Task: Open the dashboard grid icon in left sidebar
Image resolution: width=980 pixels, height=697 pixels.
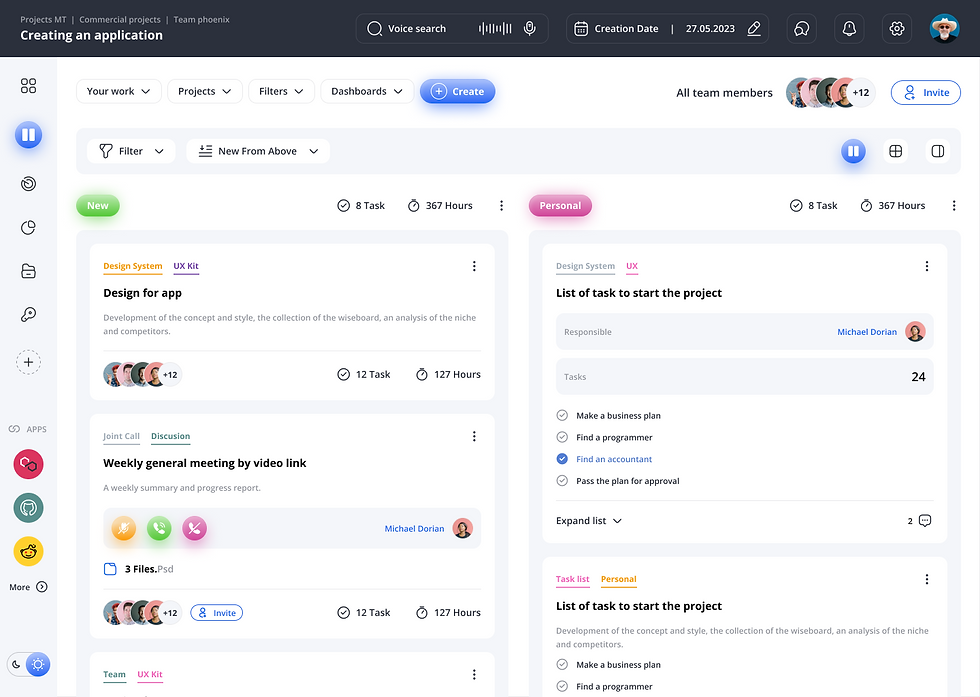Action: click(x=28, y=87)
